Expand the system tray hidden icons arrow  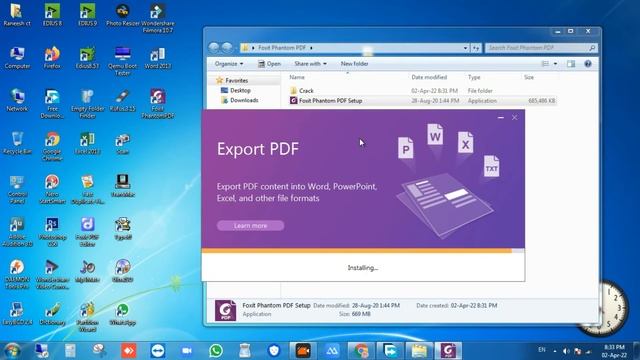[x=555, y=351]
